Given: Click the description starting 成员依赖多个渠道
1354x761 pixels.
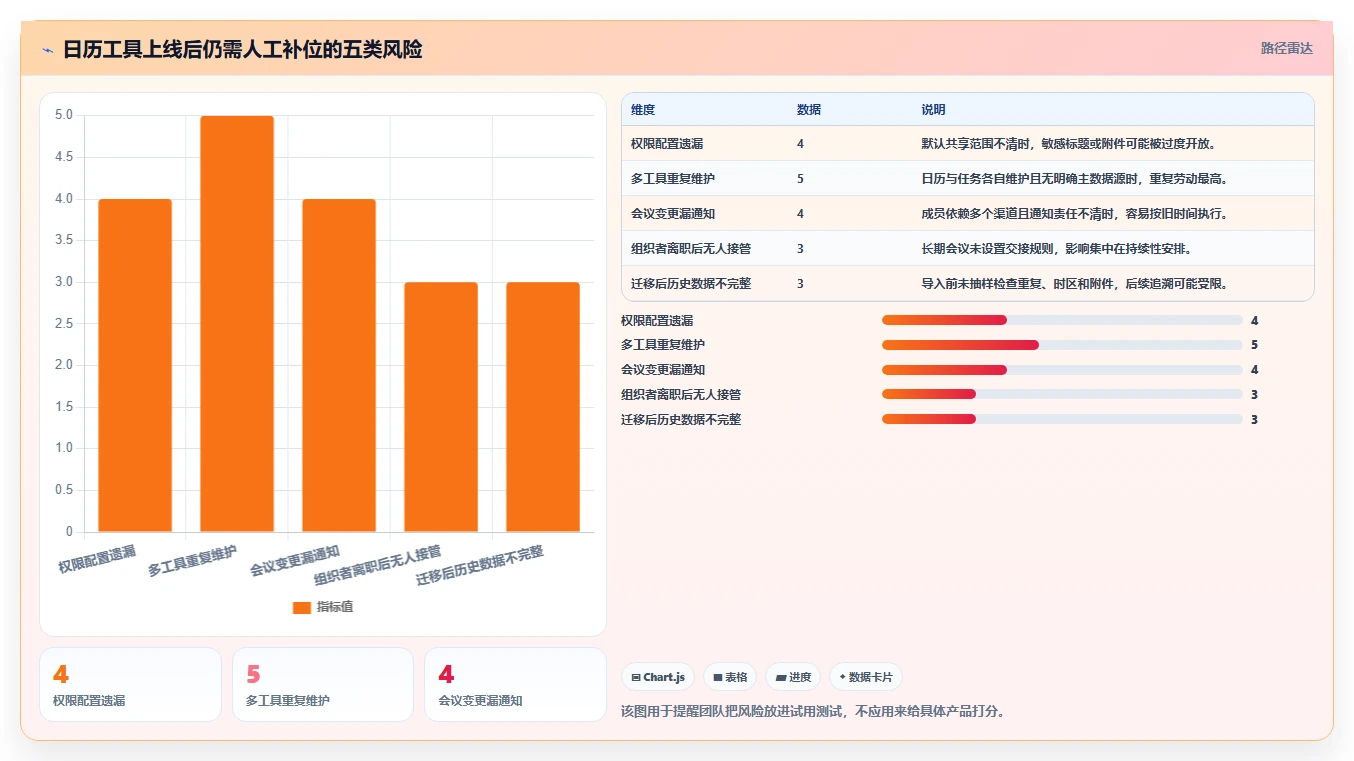Looking at the screenshot, I should tap(1075, 214).
